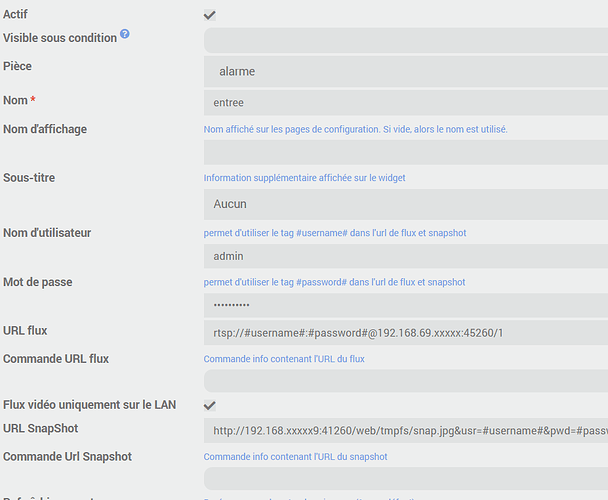The width and height of the screenshot is (608, 500).
Task: Click the Mot de passe label
Action: click(x=38, y=282)
